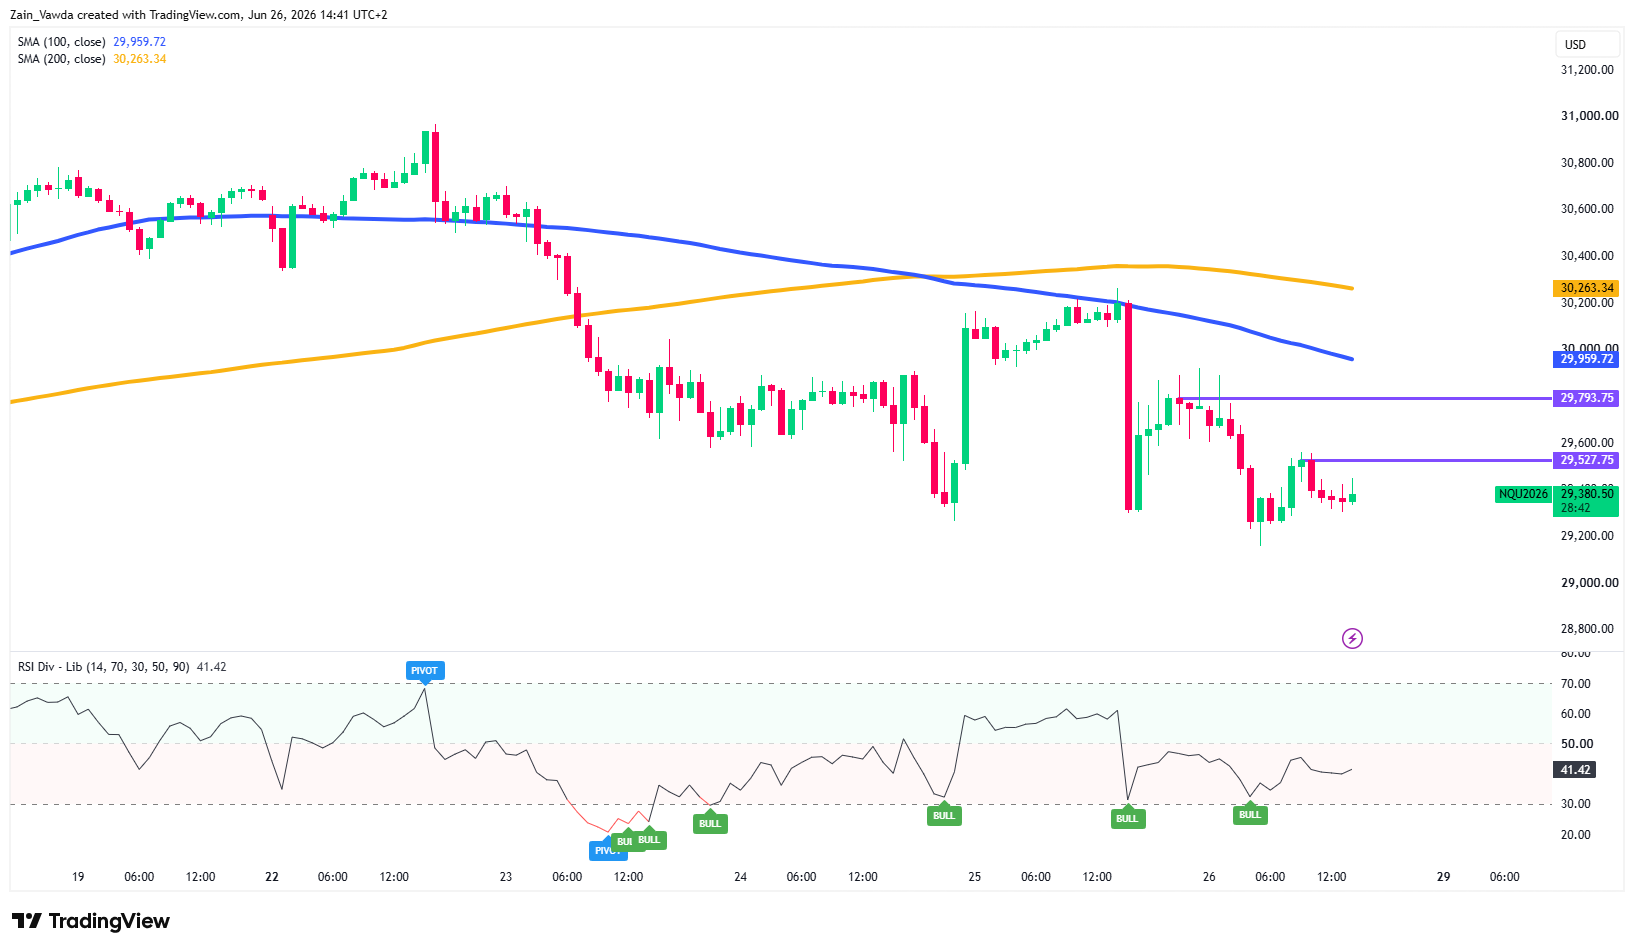Click the date label 25 on time axis

pyautogui.click(x=975, y=877)
